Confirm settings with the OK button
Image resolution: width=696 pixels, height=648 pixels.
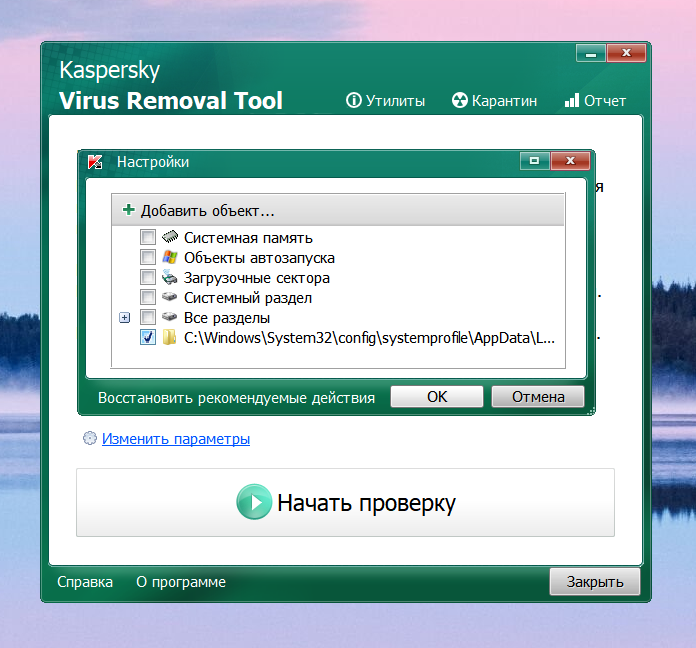tap(437, 396)
